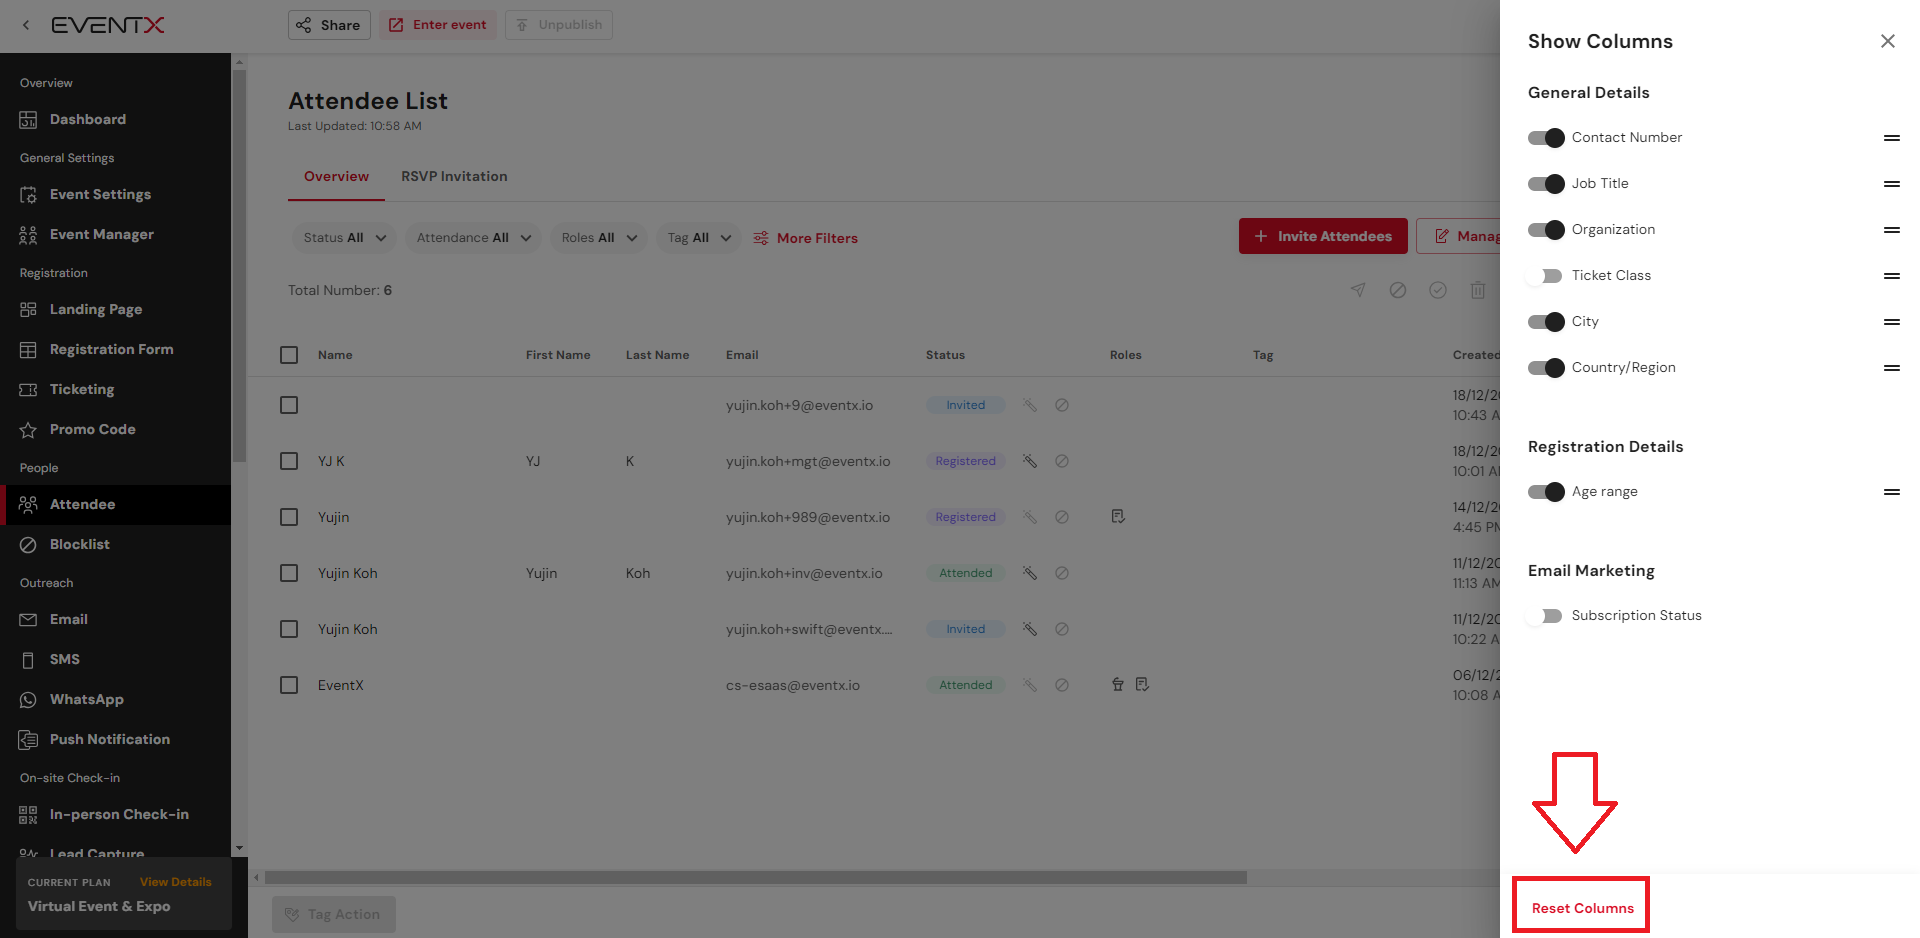Turn on the Subscription Status toggle

[x=1545, y=616]
